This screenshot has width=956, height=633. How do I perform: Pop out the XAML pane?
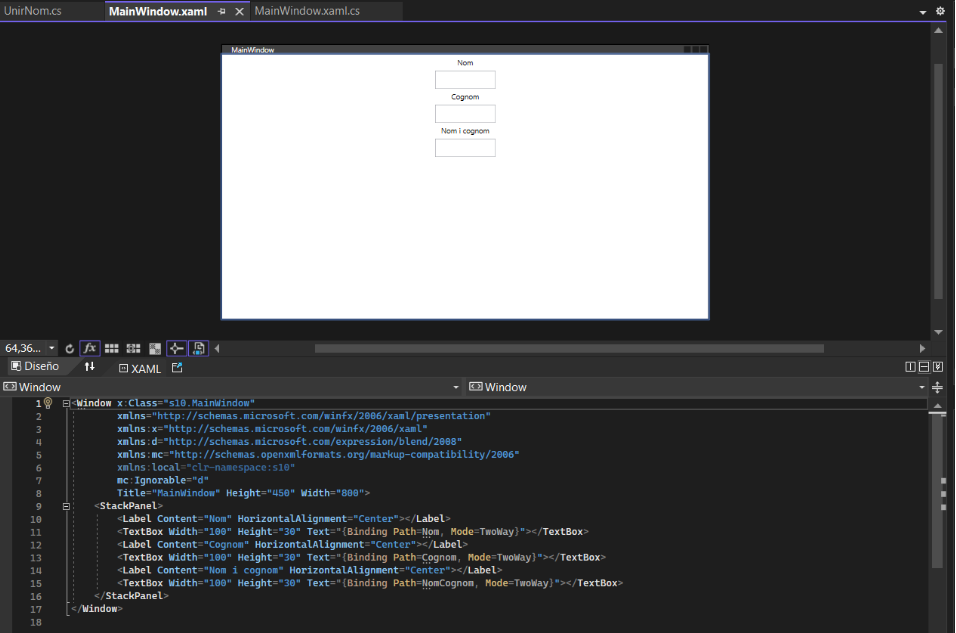click(177, 368)
